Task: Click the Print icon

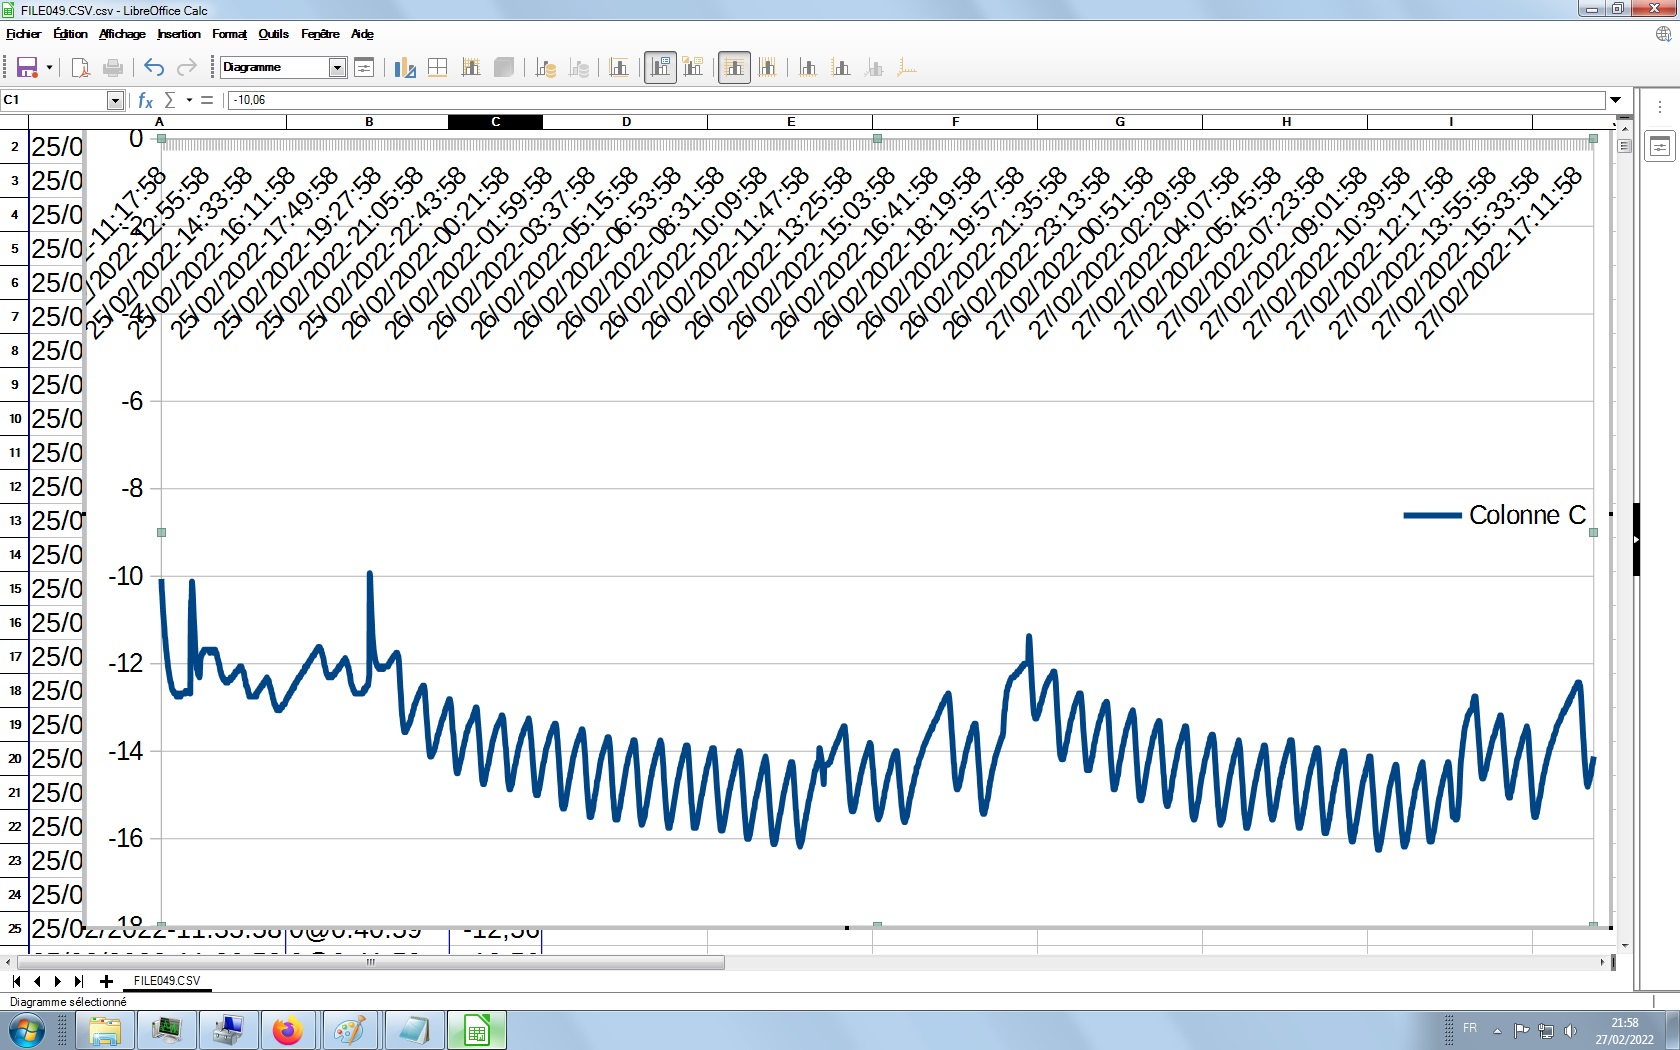Action: pyautogui.click(x=113, y=68)
